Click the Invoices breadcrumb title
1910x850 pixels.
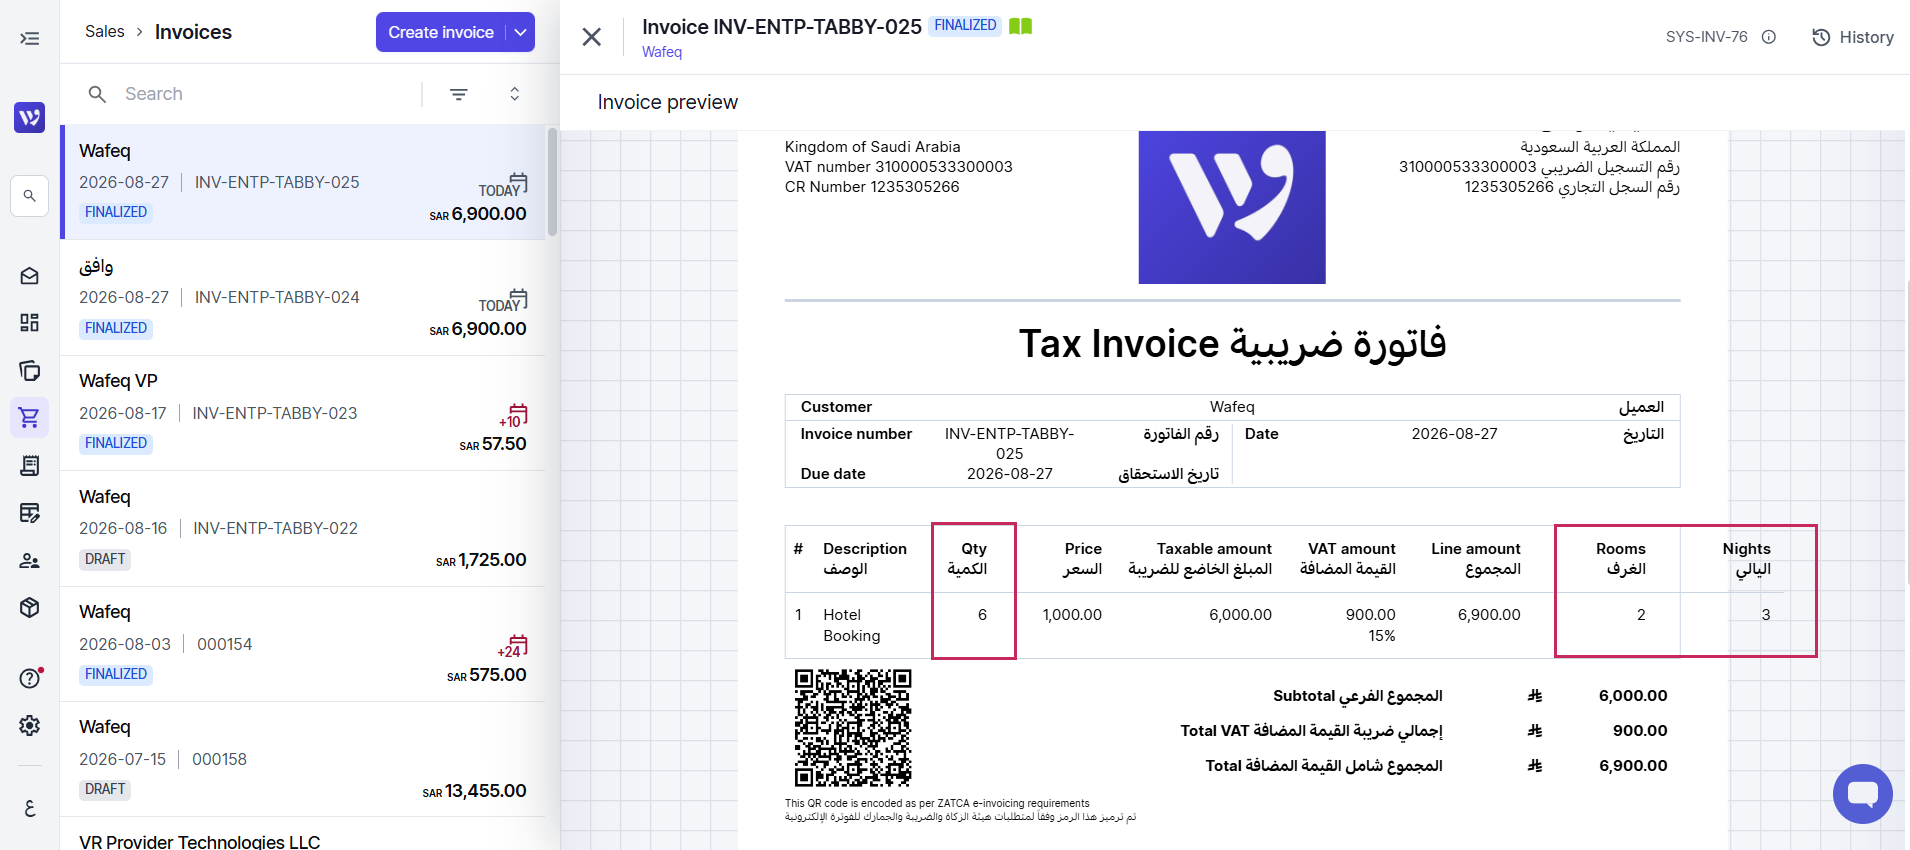click(x=193, y=32)
